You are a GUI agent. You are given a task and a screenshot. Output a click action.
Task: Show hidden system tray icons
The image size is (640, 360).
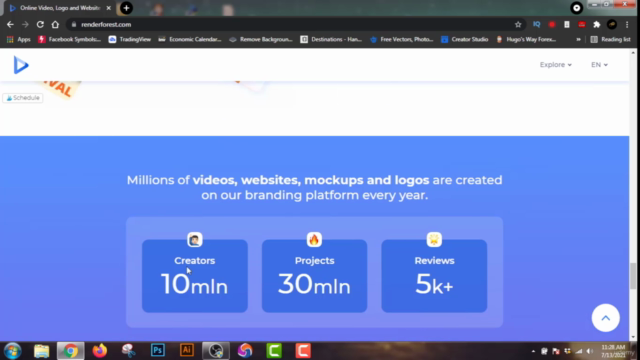click(x=533, y=351)
